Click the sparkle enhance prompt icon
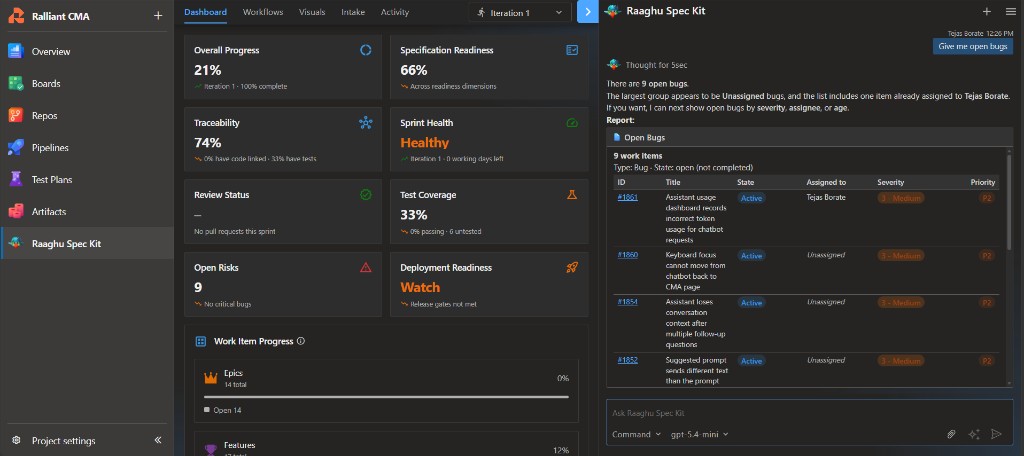This screenshot has height=456, width=1024. point(974,434)
